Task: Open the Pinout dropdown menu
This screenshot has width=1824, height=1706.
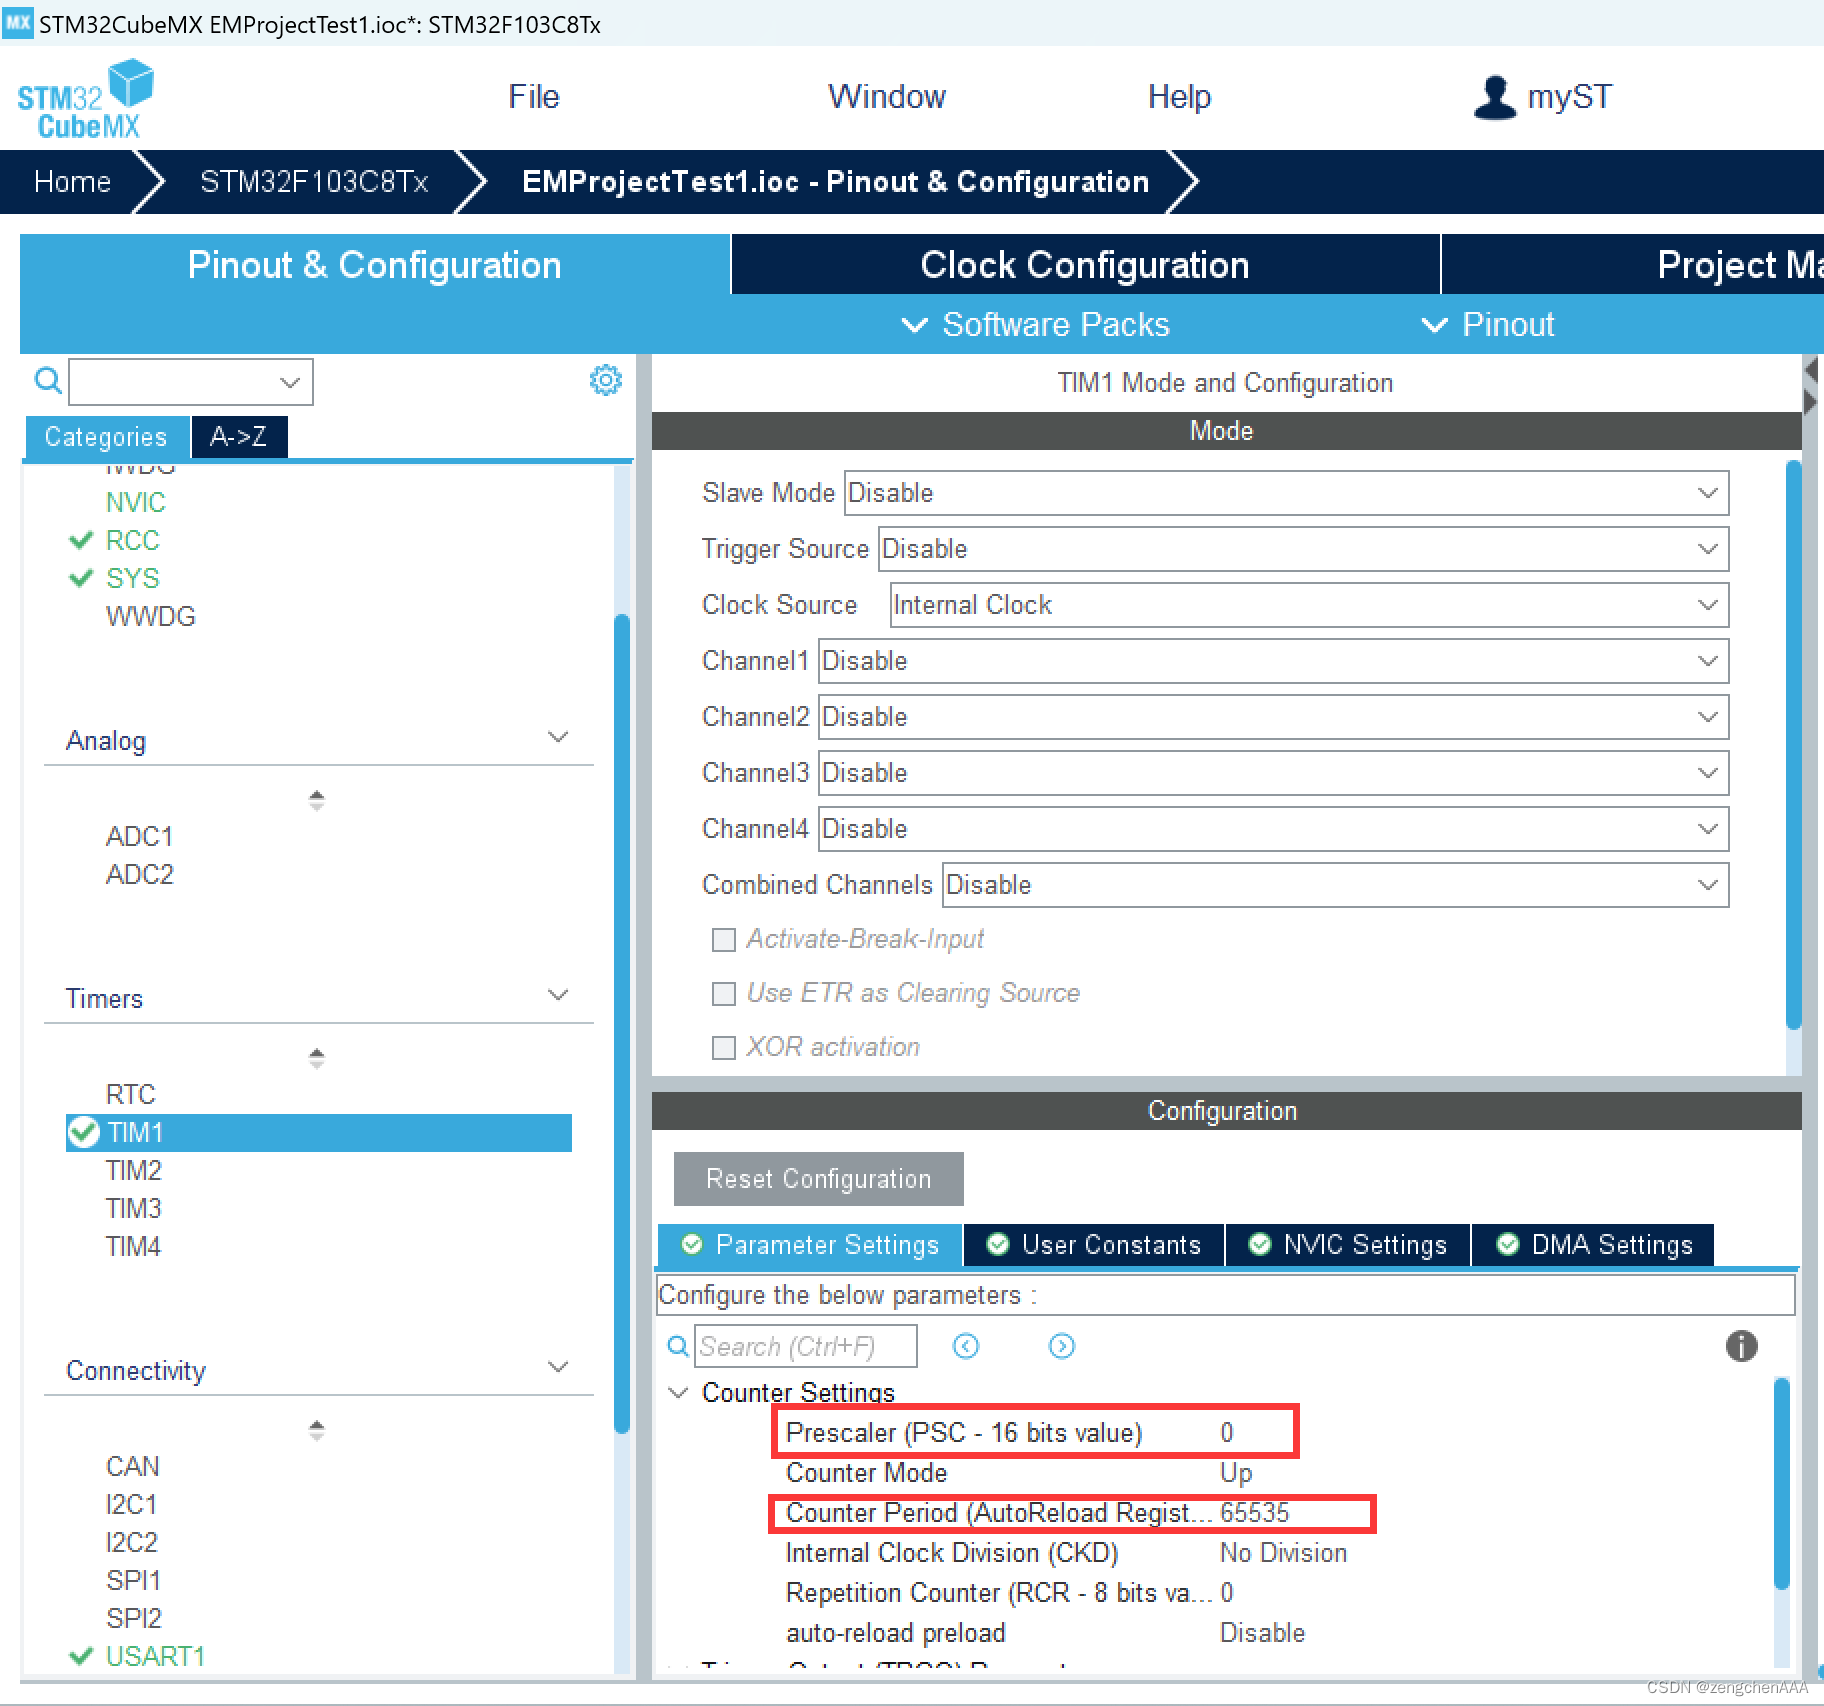Action: pos(1487,324)
